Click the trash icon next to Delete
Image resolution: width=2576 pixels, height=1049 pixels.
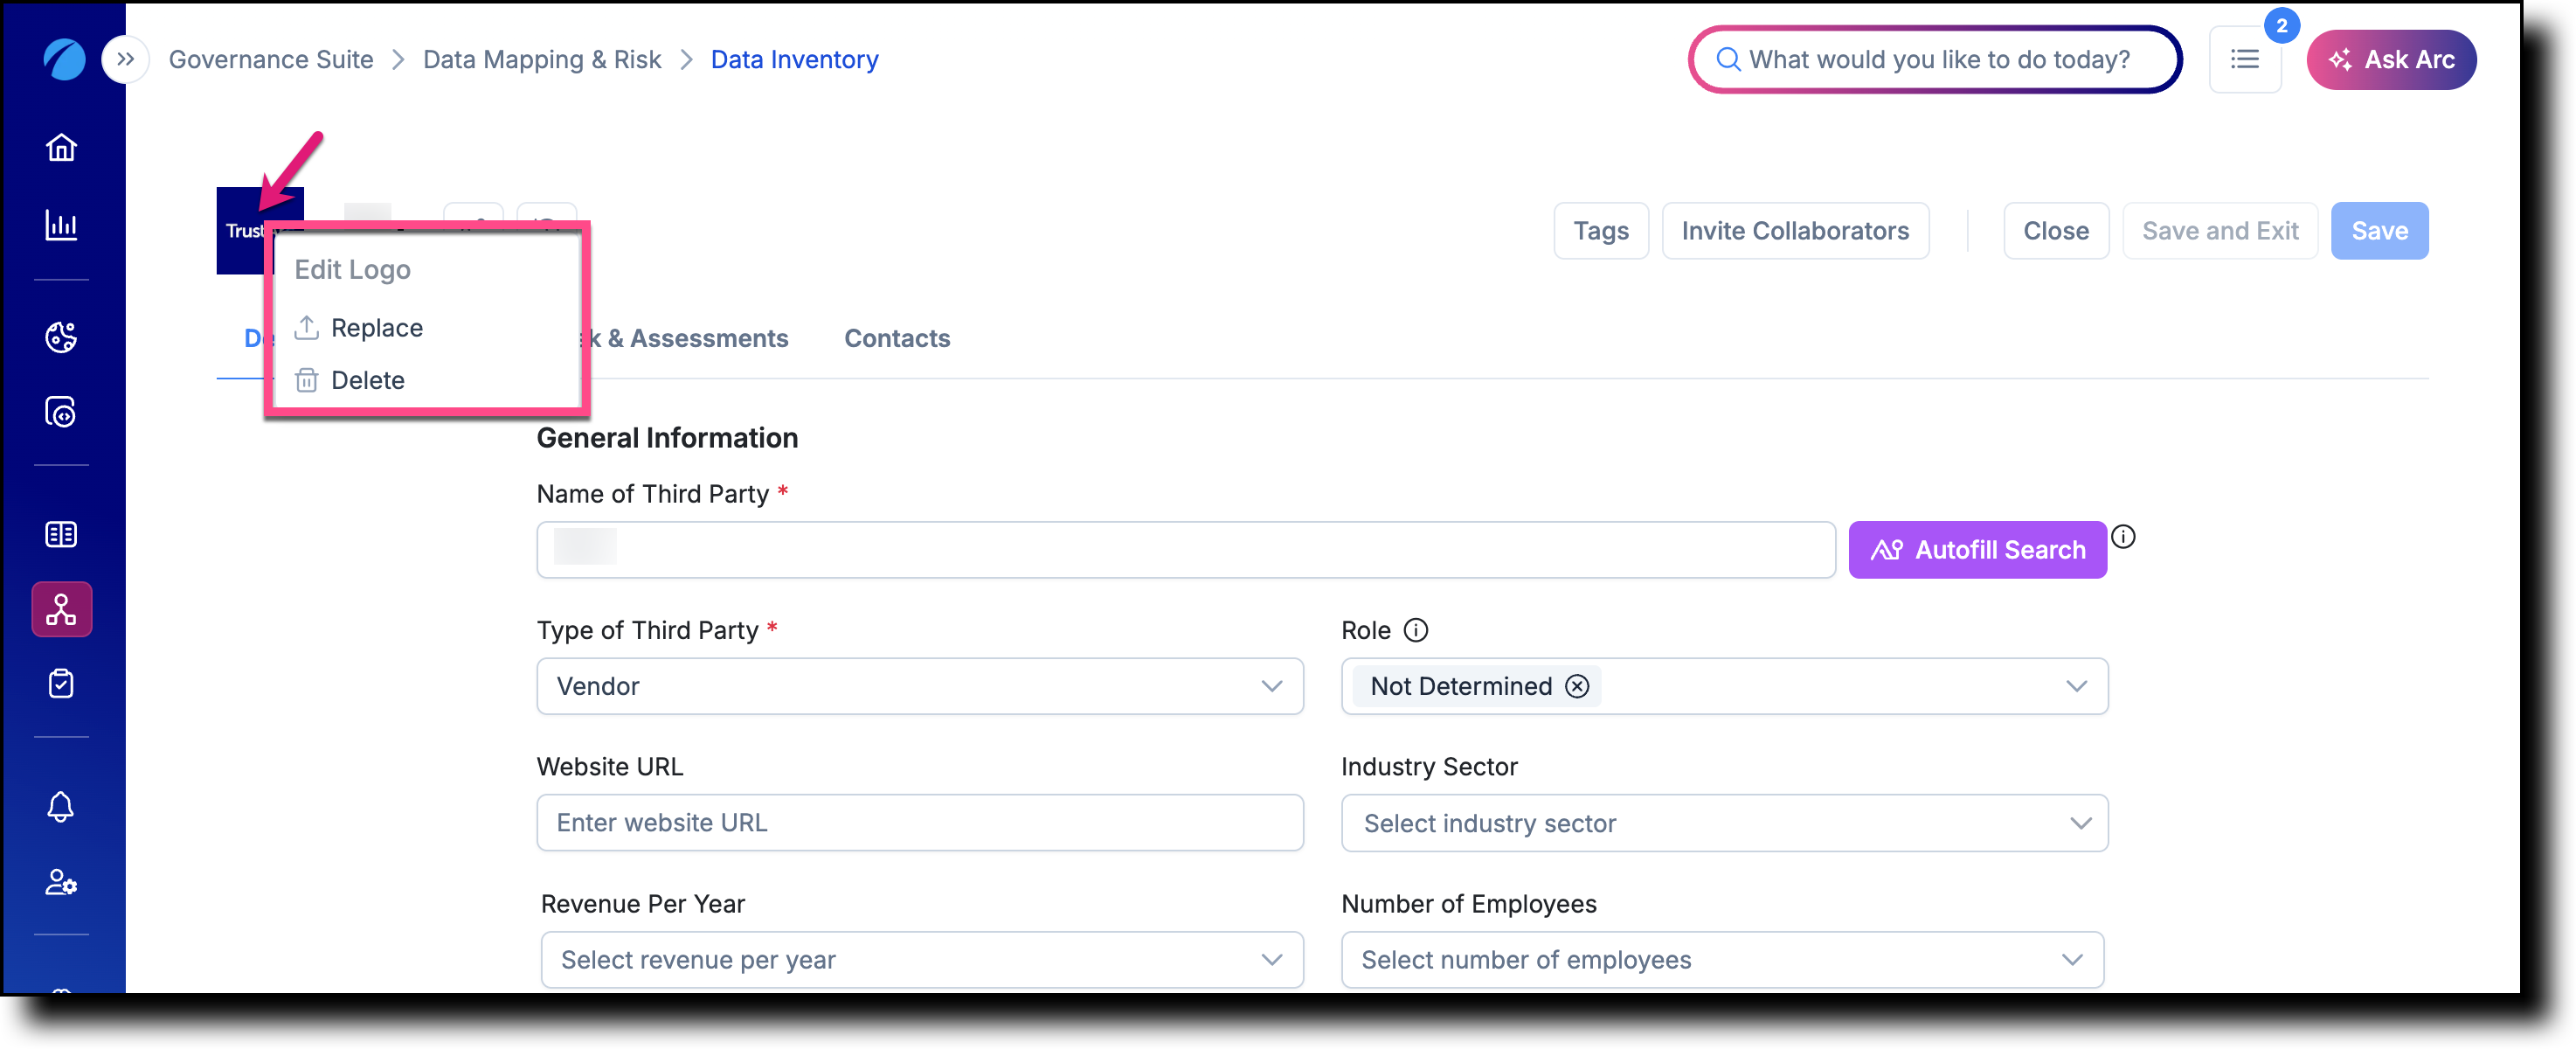click(306, 380)
